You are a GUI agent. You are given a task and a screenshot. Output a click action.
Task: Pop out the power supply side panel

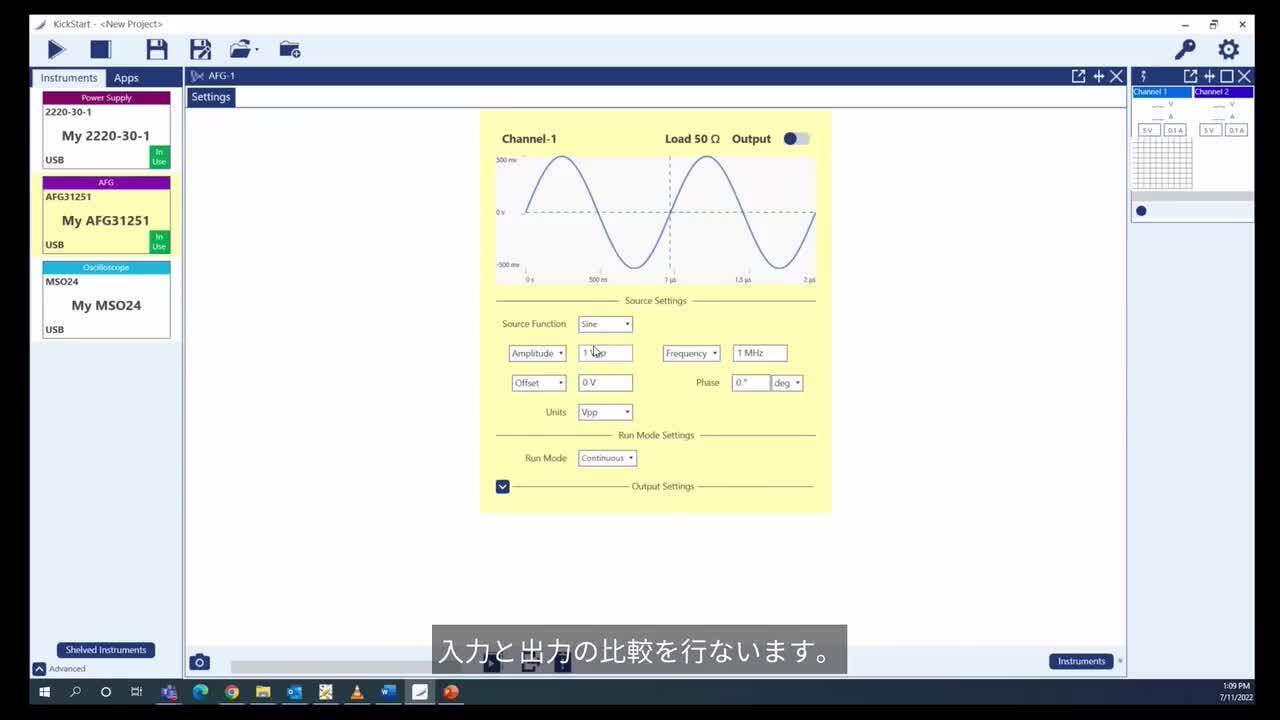1190,76
